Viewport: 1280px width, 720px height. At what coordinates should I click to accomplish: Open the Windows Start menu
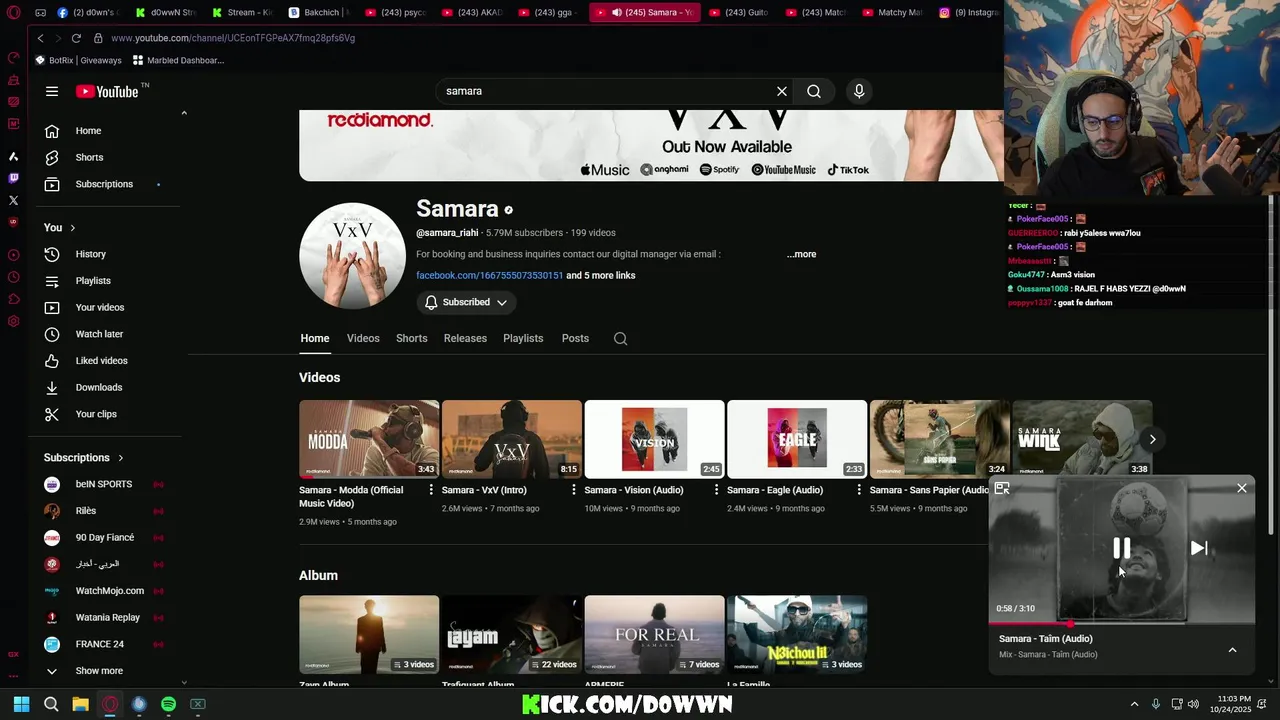(21, 704)
